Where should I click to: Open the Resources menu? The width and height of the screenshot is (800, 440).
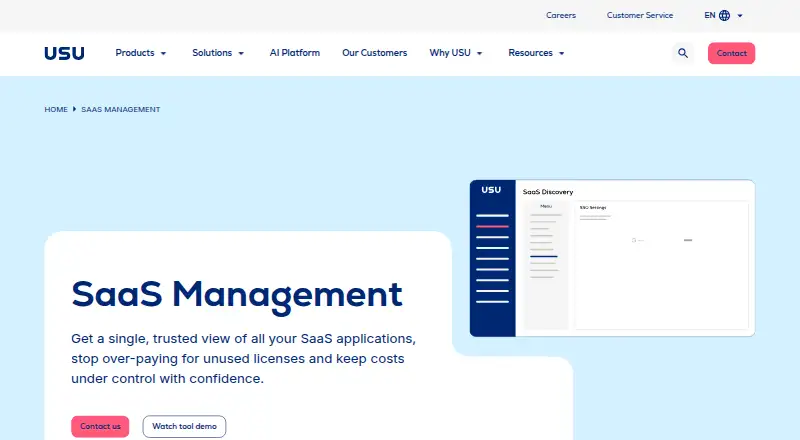tap(530, 53)
